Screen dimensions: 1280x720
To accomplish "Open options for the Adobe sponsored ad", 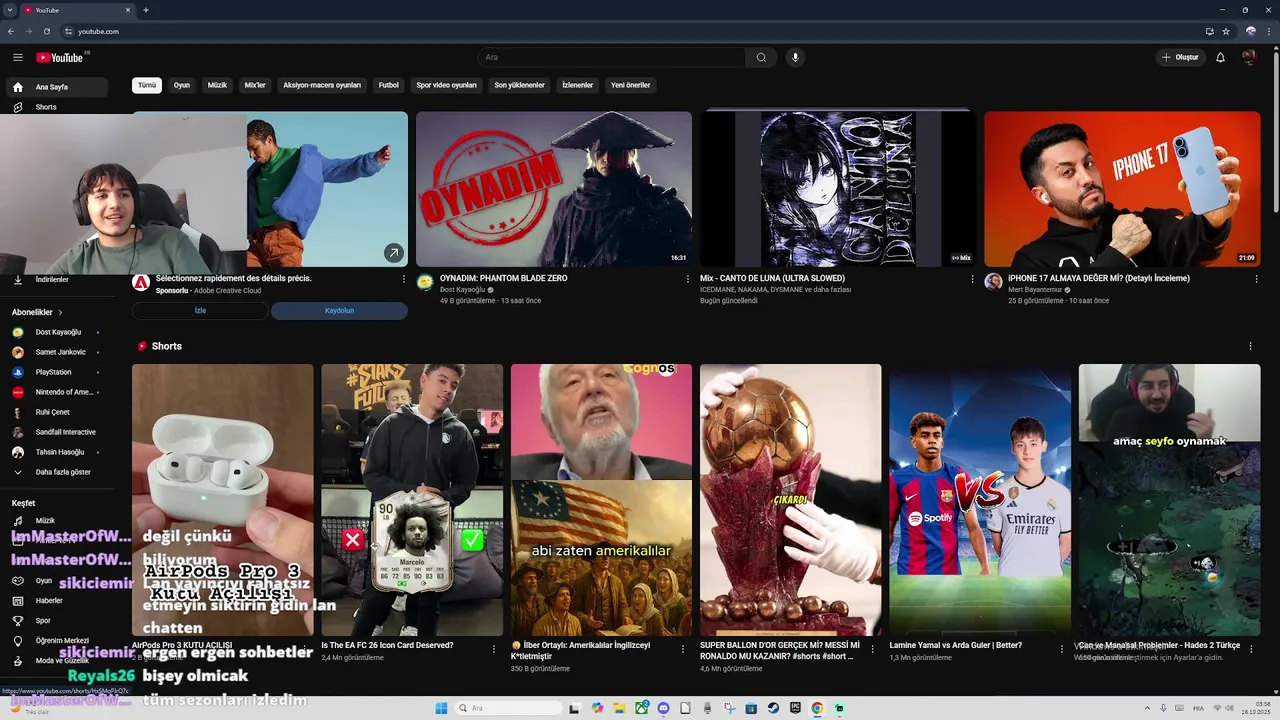I will [x=404, y=279].
